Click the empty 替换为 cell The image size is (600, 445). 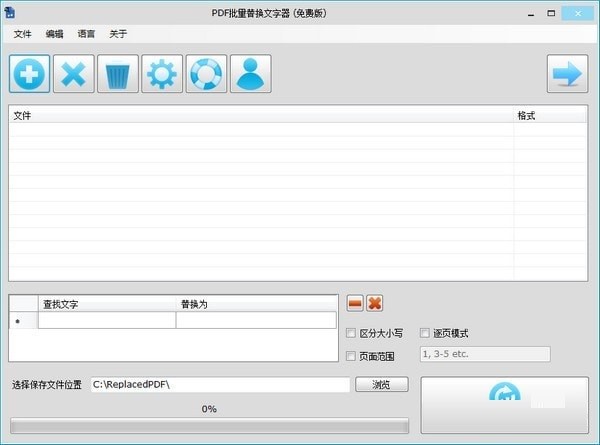(256, 320)
